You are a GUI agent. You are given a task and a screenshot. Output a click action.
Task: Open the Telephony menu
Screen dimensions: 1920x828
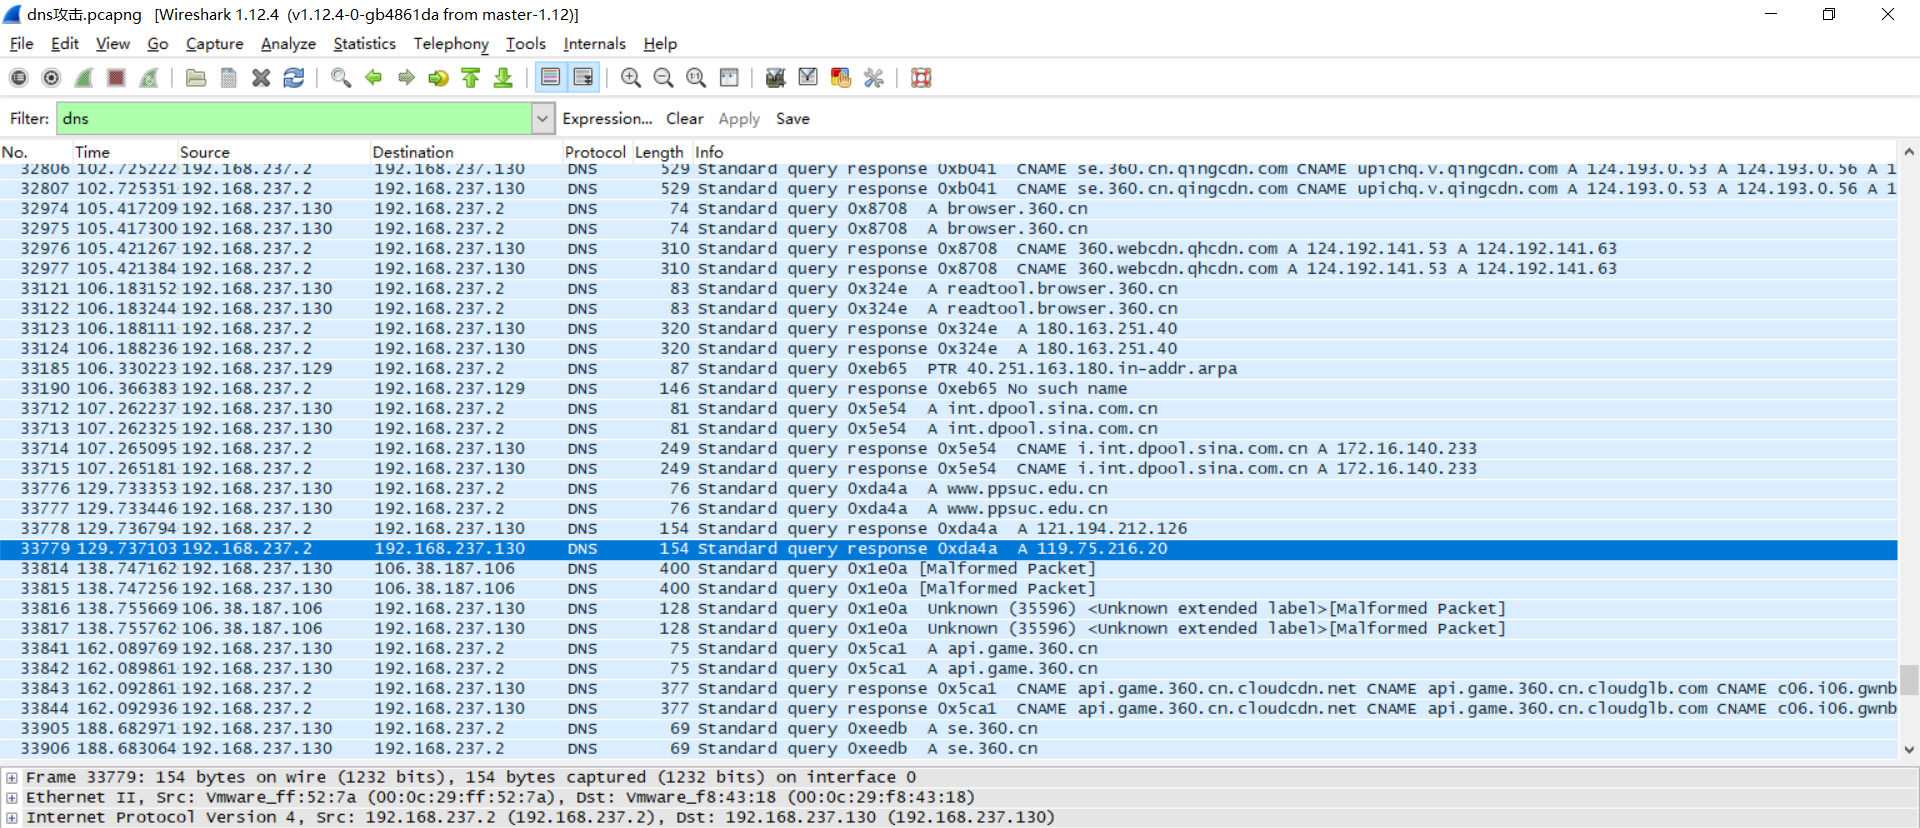[451, 44]
